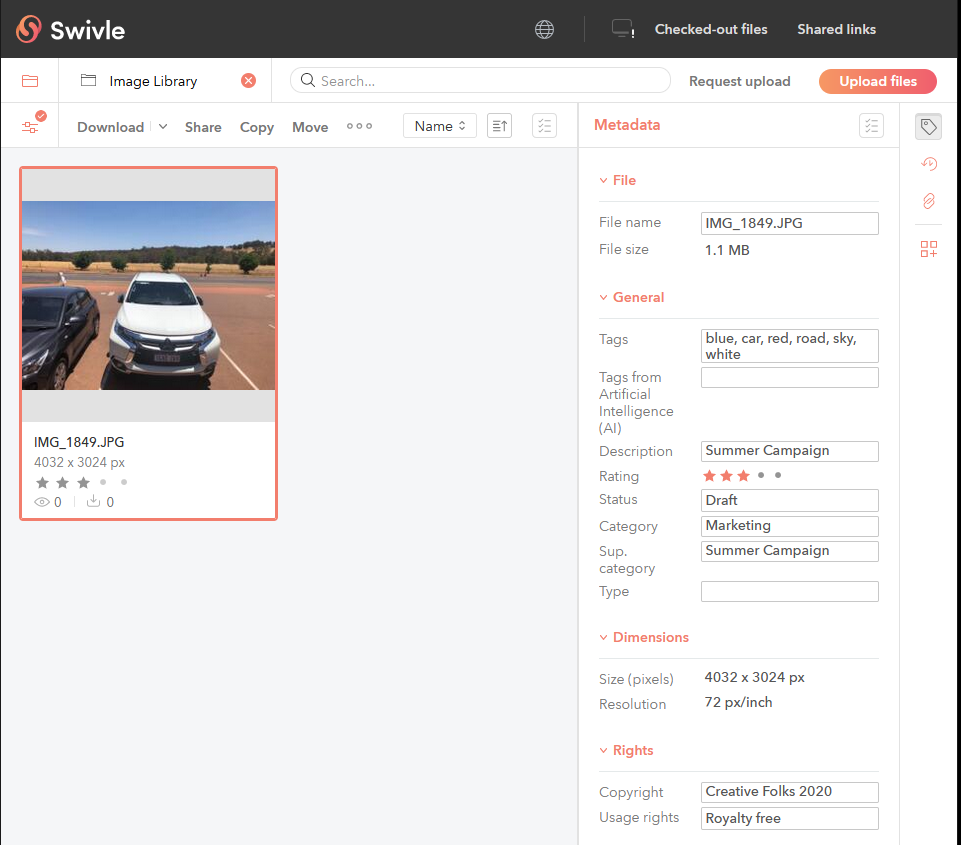This screenshot has width=961, height=845.
Task: Open the Usage rights field
Action: 789,818
